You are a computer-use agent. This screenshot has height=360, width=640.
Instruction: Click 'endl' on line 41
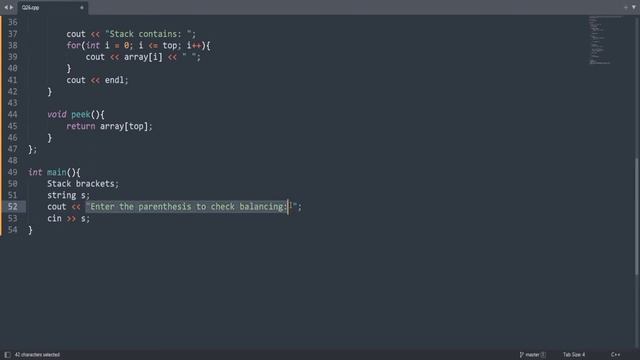[114, 80]
